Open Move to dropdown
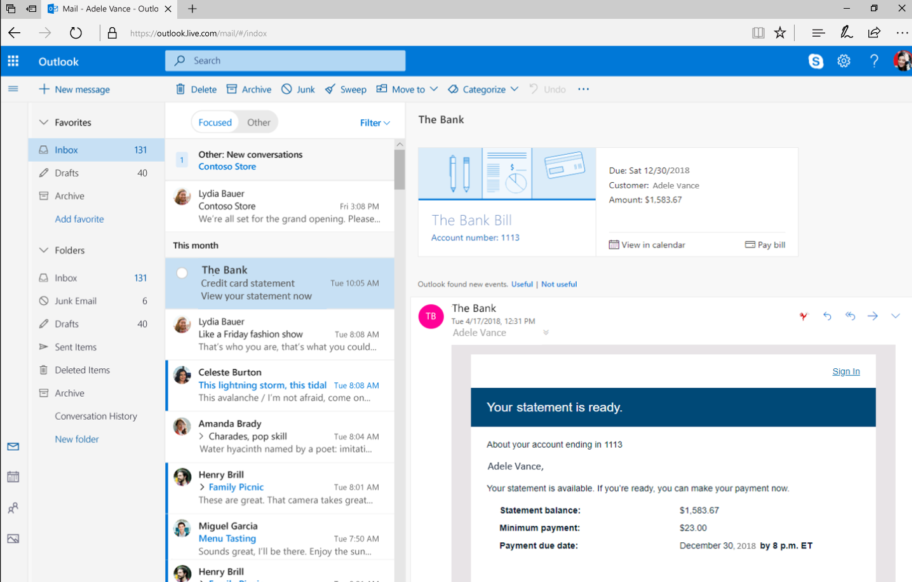This screenshot has width=912, height=582. pyautogui.click(x=407, y=90)
